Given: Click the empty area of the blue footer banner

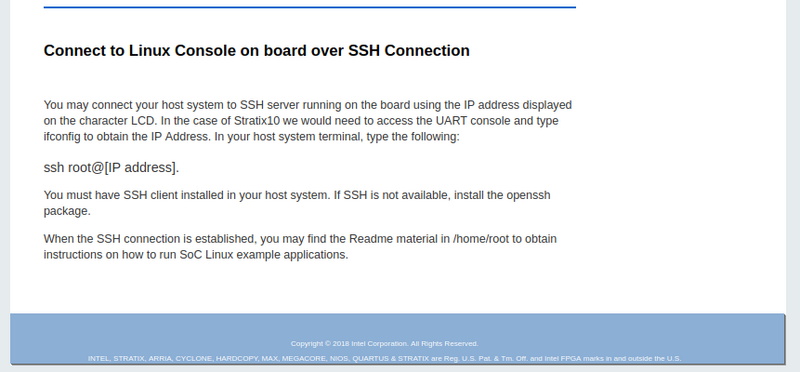Looking at the screenshot, I should click(x=153, y=329).
